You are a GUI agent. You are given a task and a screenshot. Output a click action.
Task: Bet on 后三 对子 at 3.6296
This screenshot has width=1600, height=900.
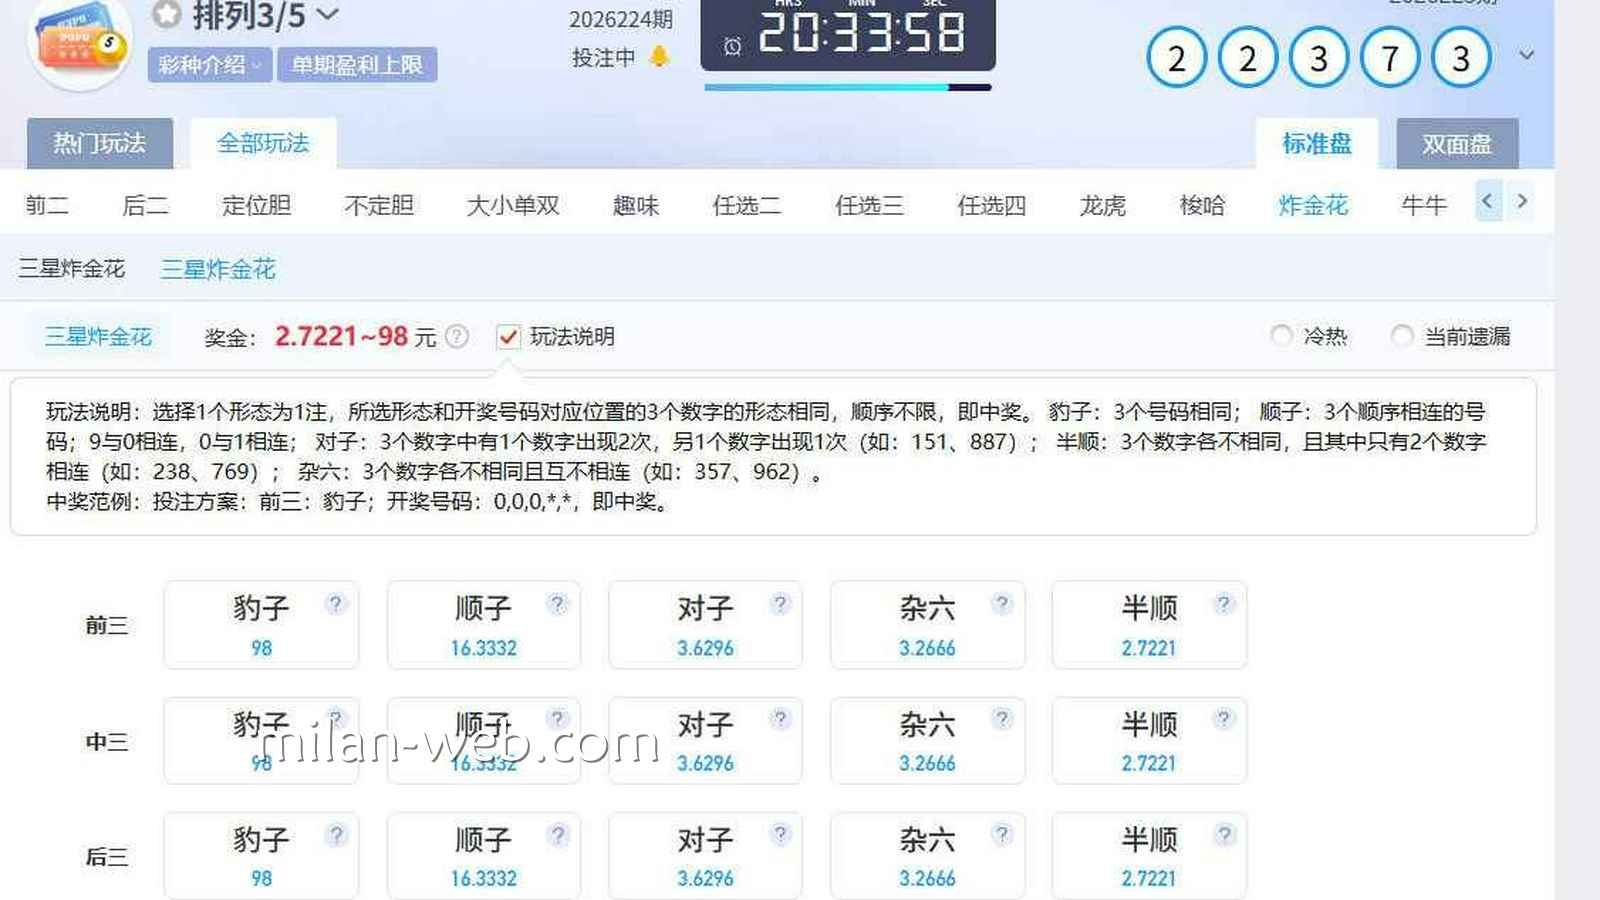[706, 856]
